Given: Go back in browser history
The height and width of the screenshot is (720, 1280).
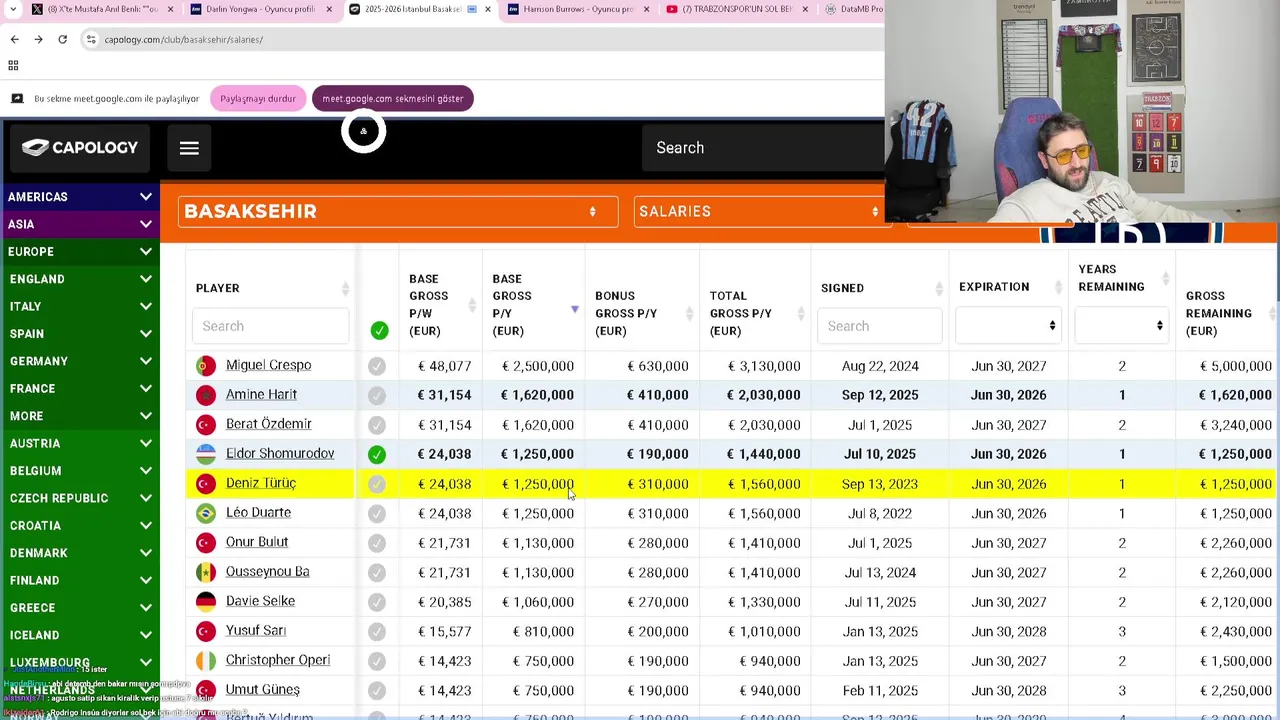Looking at the screenshot, I should click(14, 39).
